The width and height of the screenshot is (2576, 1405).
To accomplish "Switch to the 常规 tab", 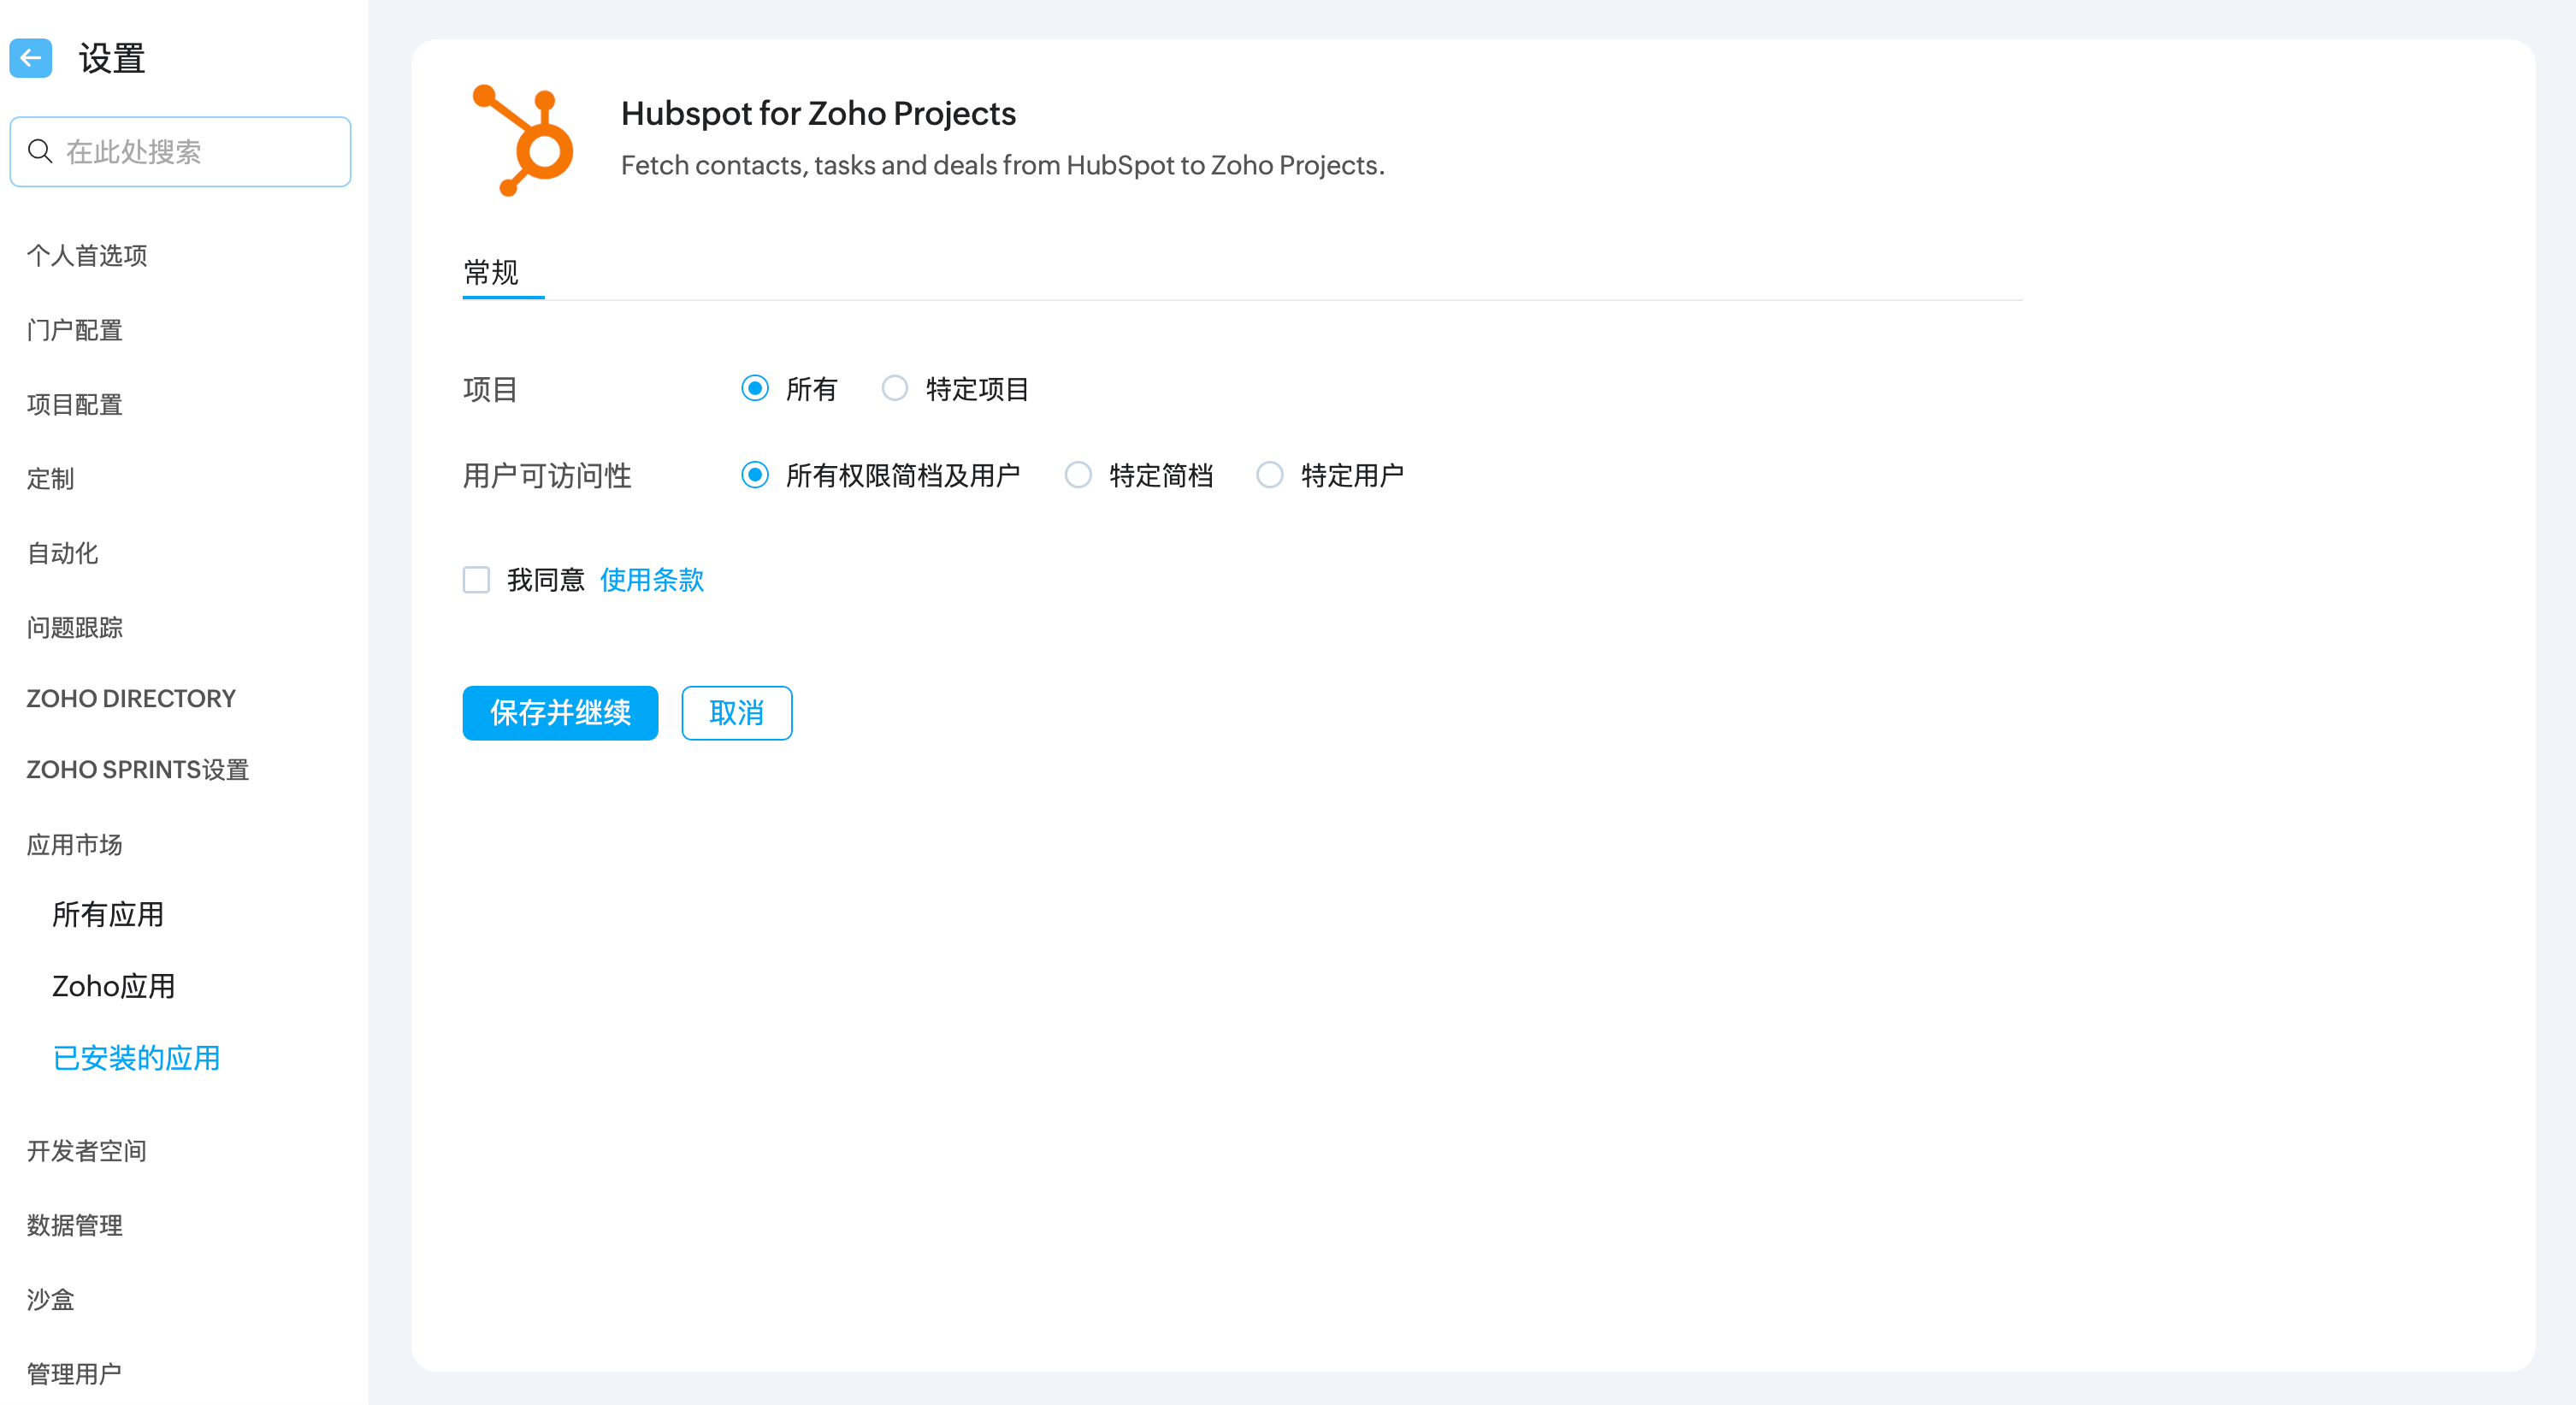I will click(x=491, y=272).
